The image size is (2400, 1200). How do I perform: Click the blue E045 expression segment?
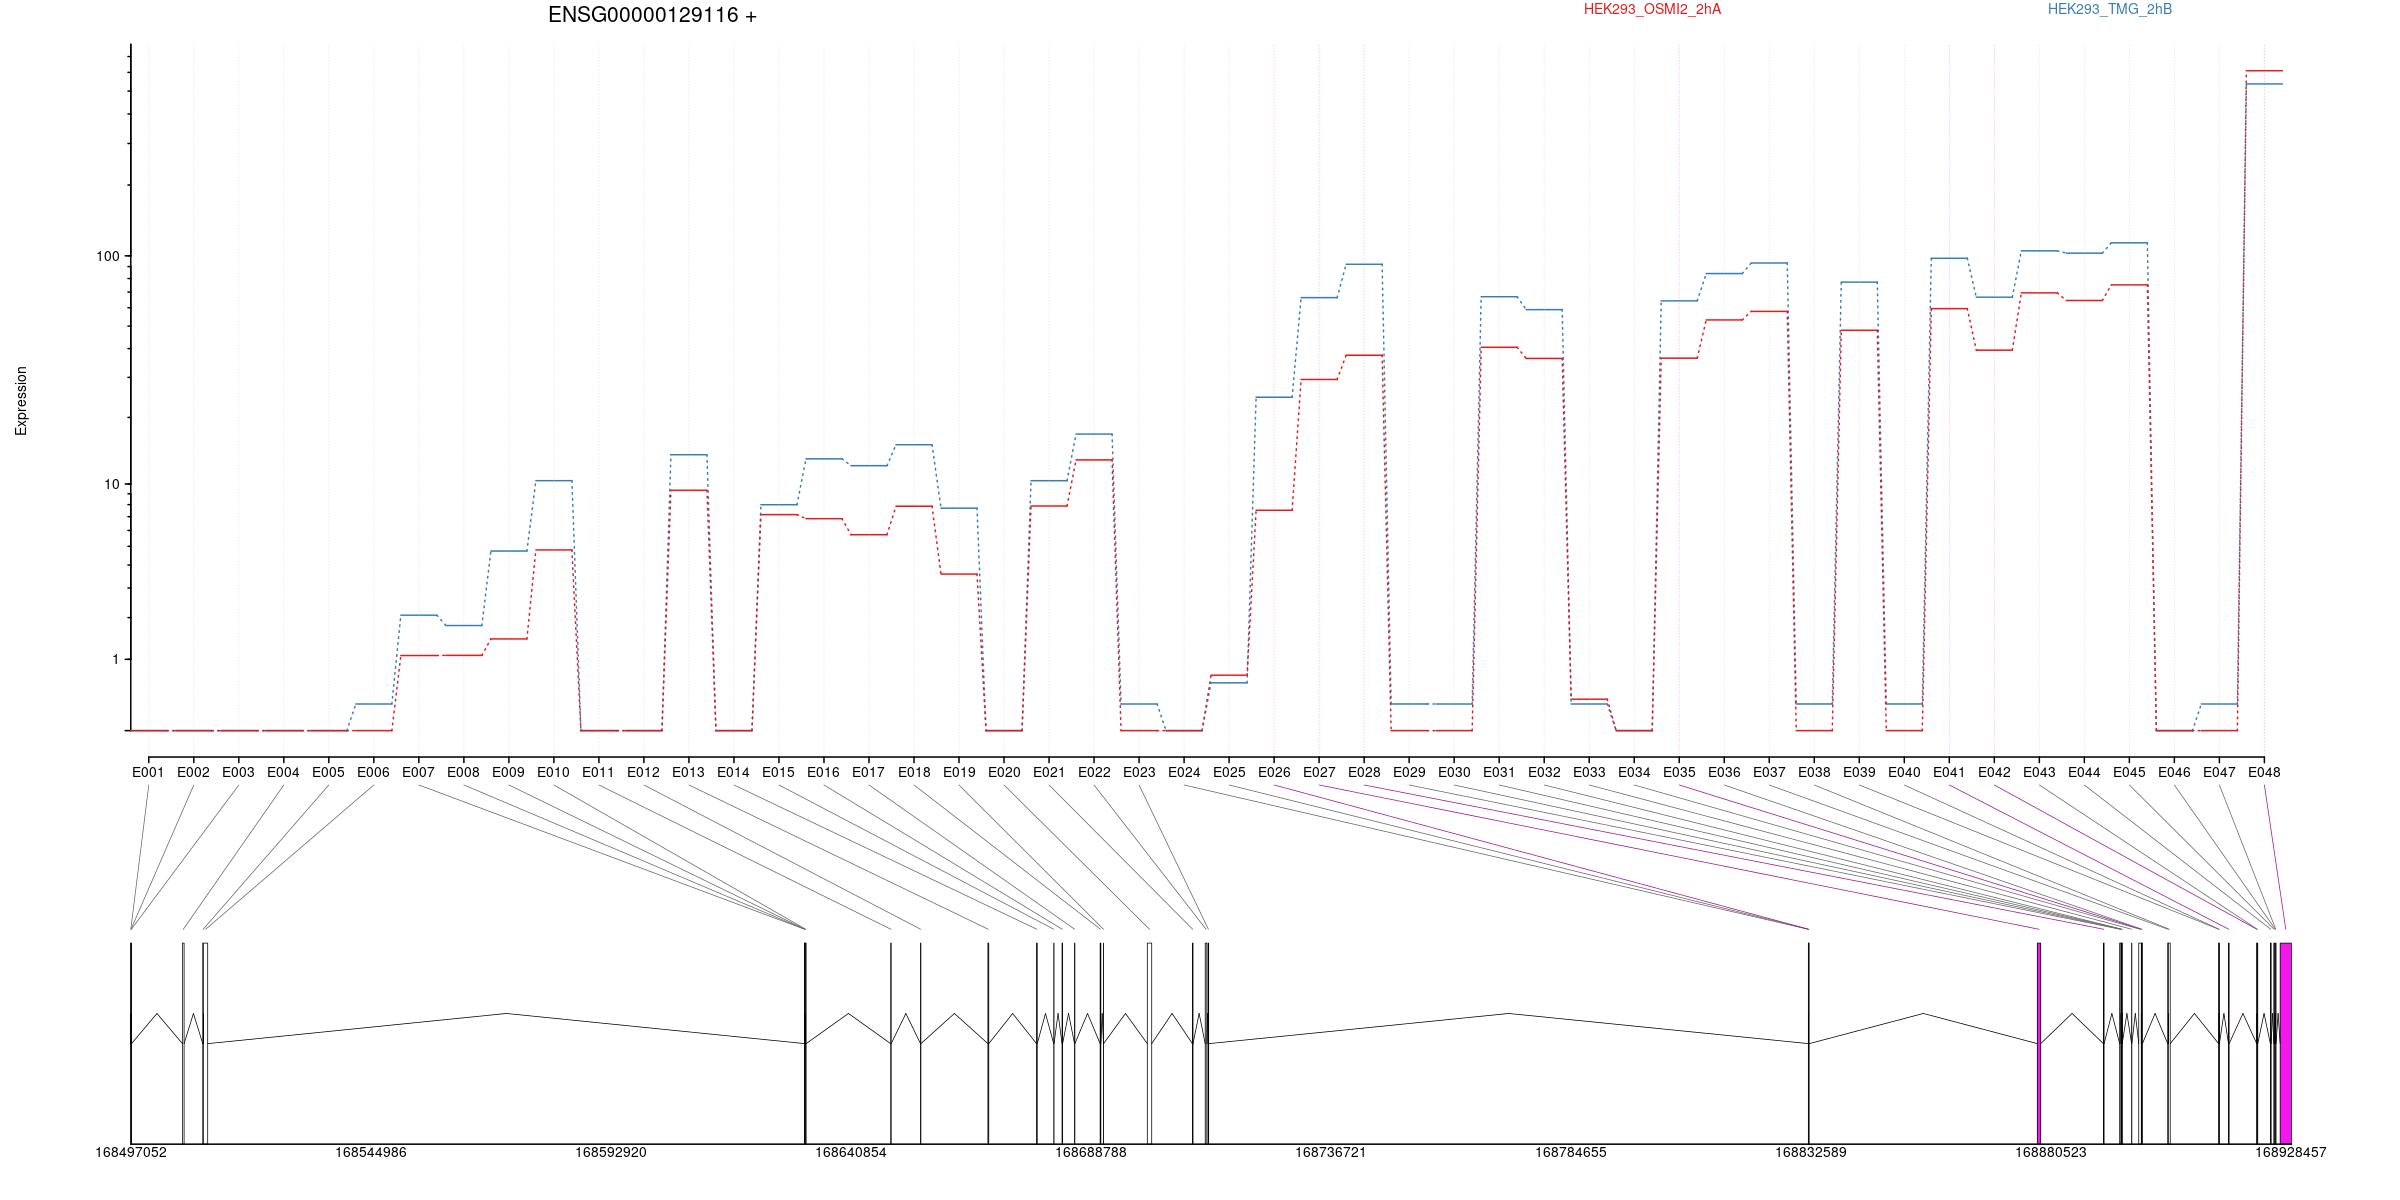[2129, 243]
